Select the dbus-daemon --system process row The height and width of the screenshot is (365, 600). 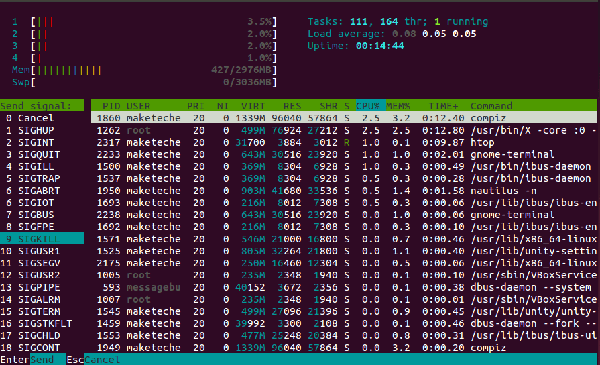[344, 287]
